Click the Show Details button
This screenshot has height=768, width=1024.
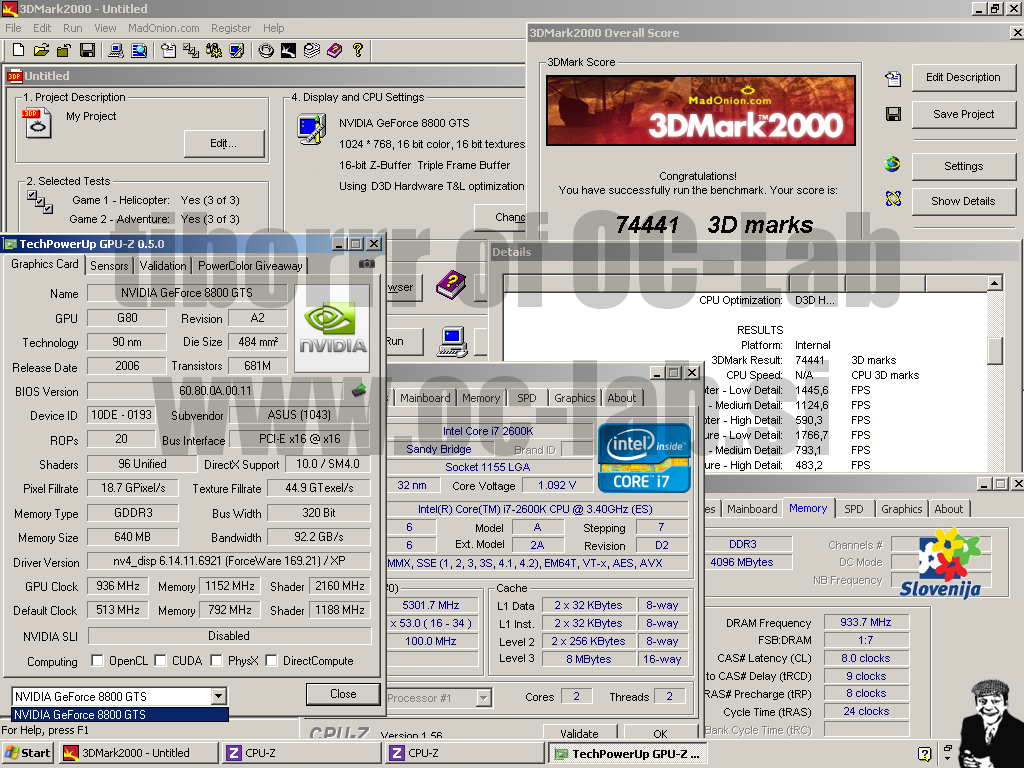click(x=963, y=201)
